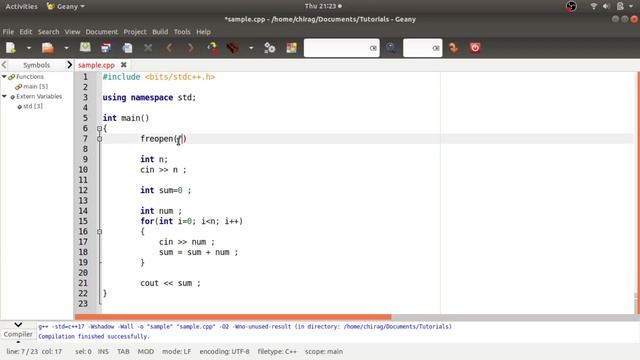Open the Project menu
Viewport: 640px width, 360px height.
(135, 32)
